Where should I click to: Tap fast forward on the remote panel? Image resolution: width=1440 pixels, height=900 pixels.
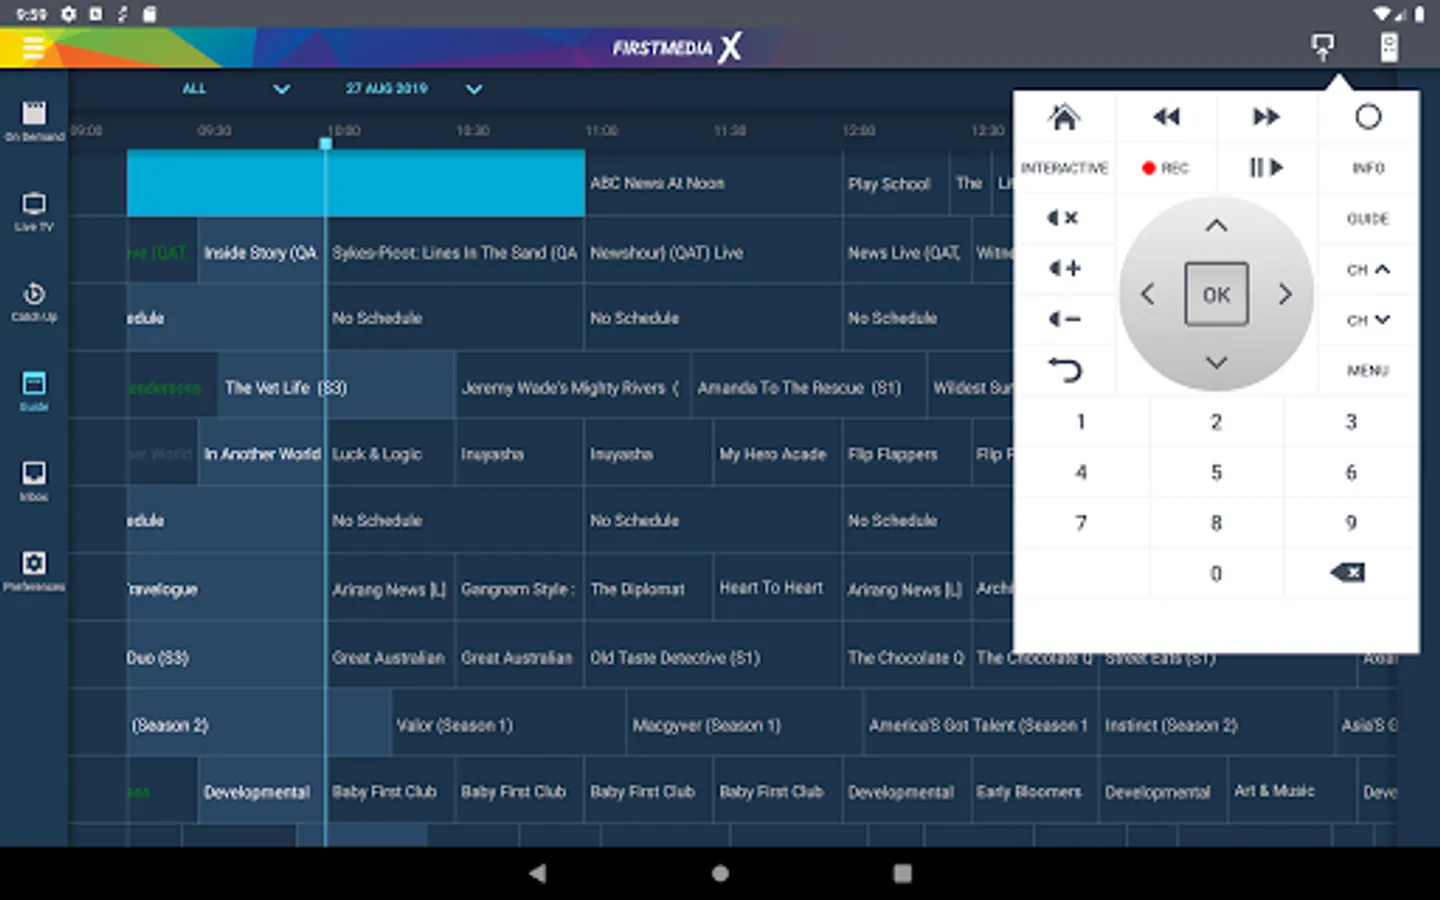1266,117
